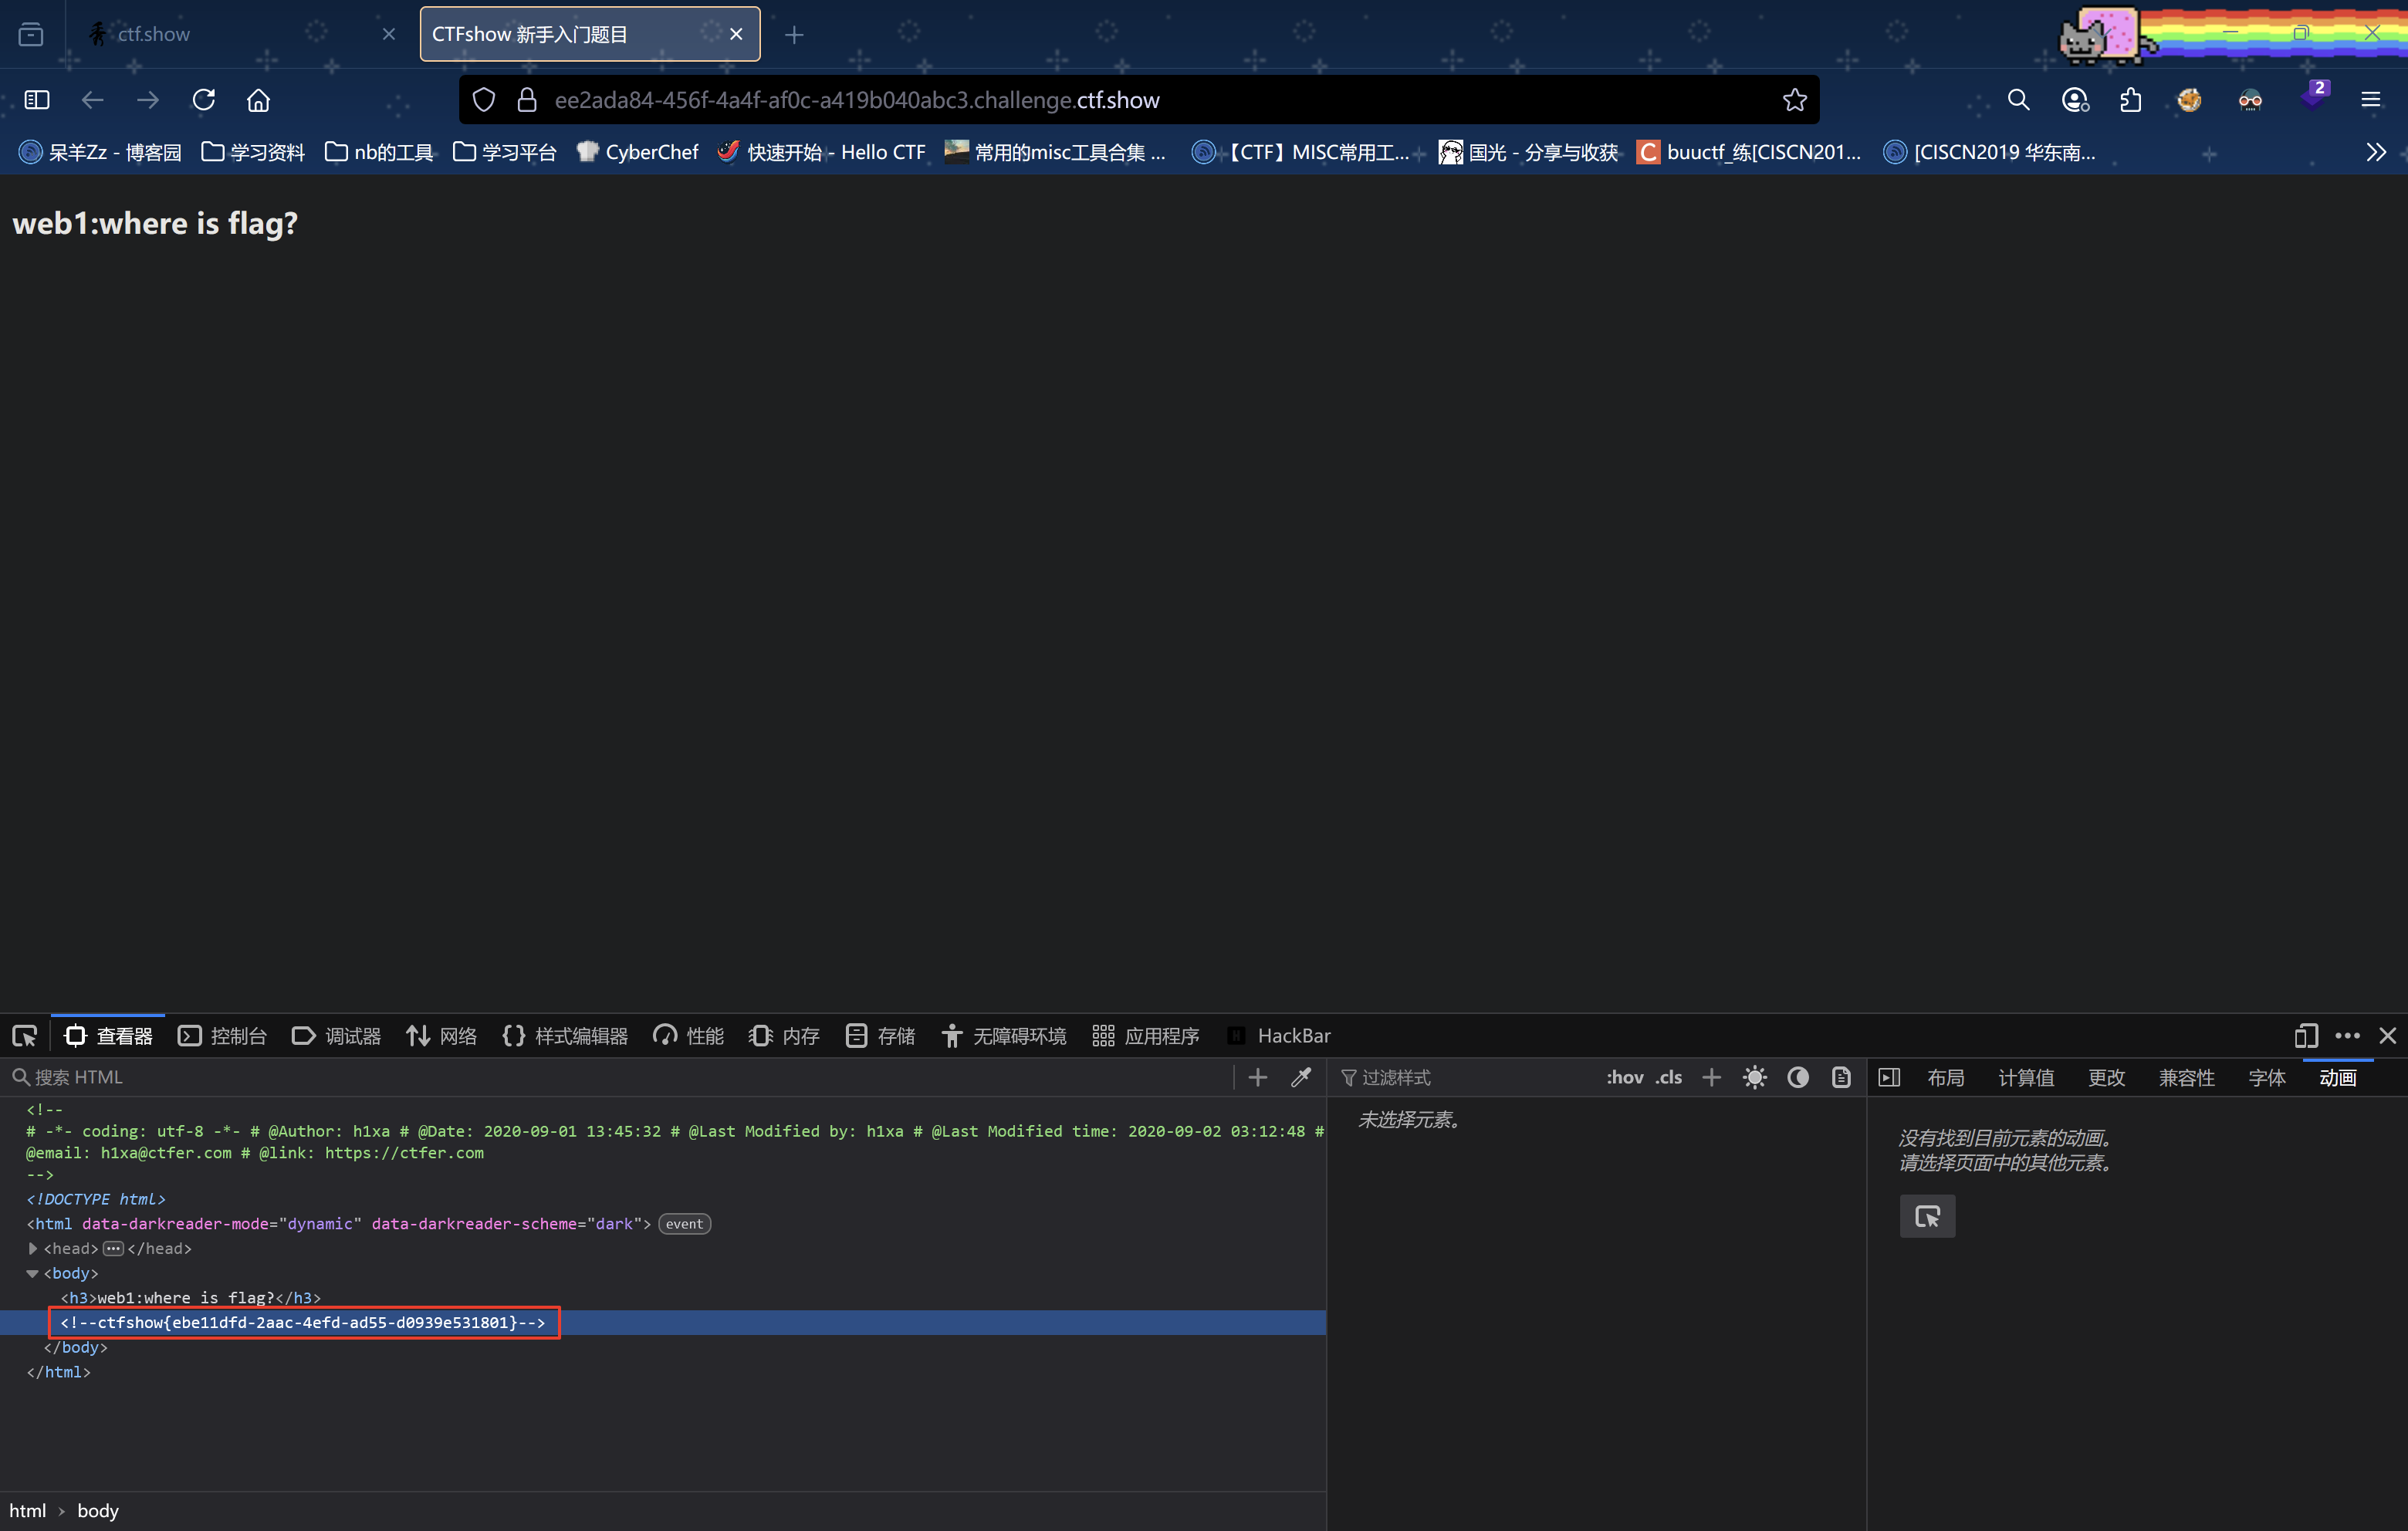2408x1531 pixels.
Task: Click the element picker icon in devtools
Action: [25, 1036]
